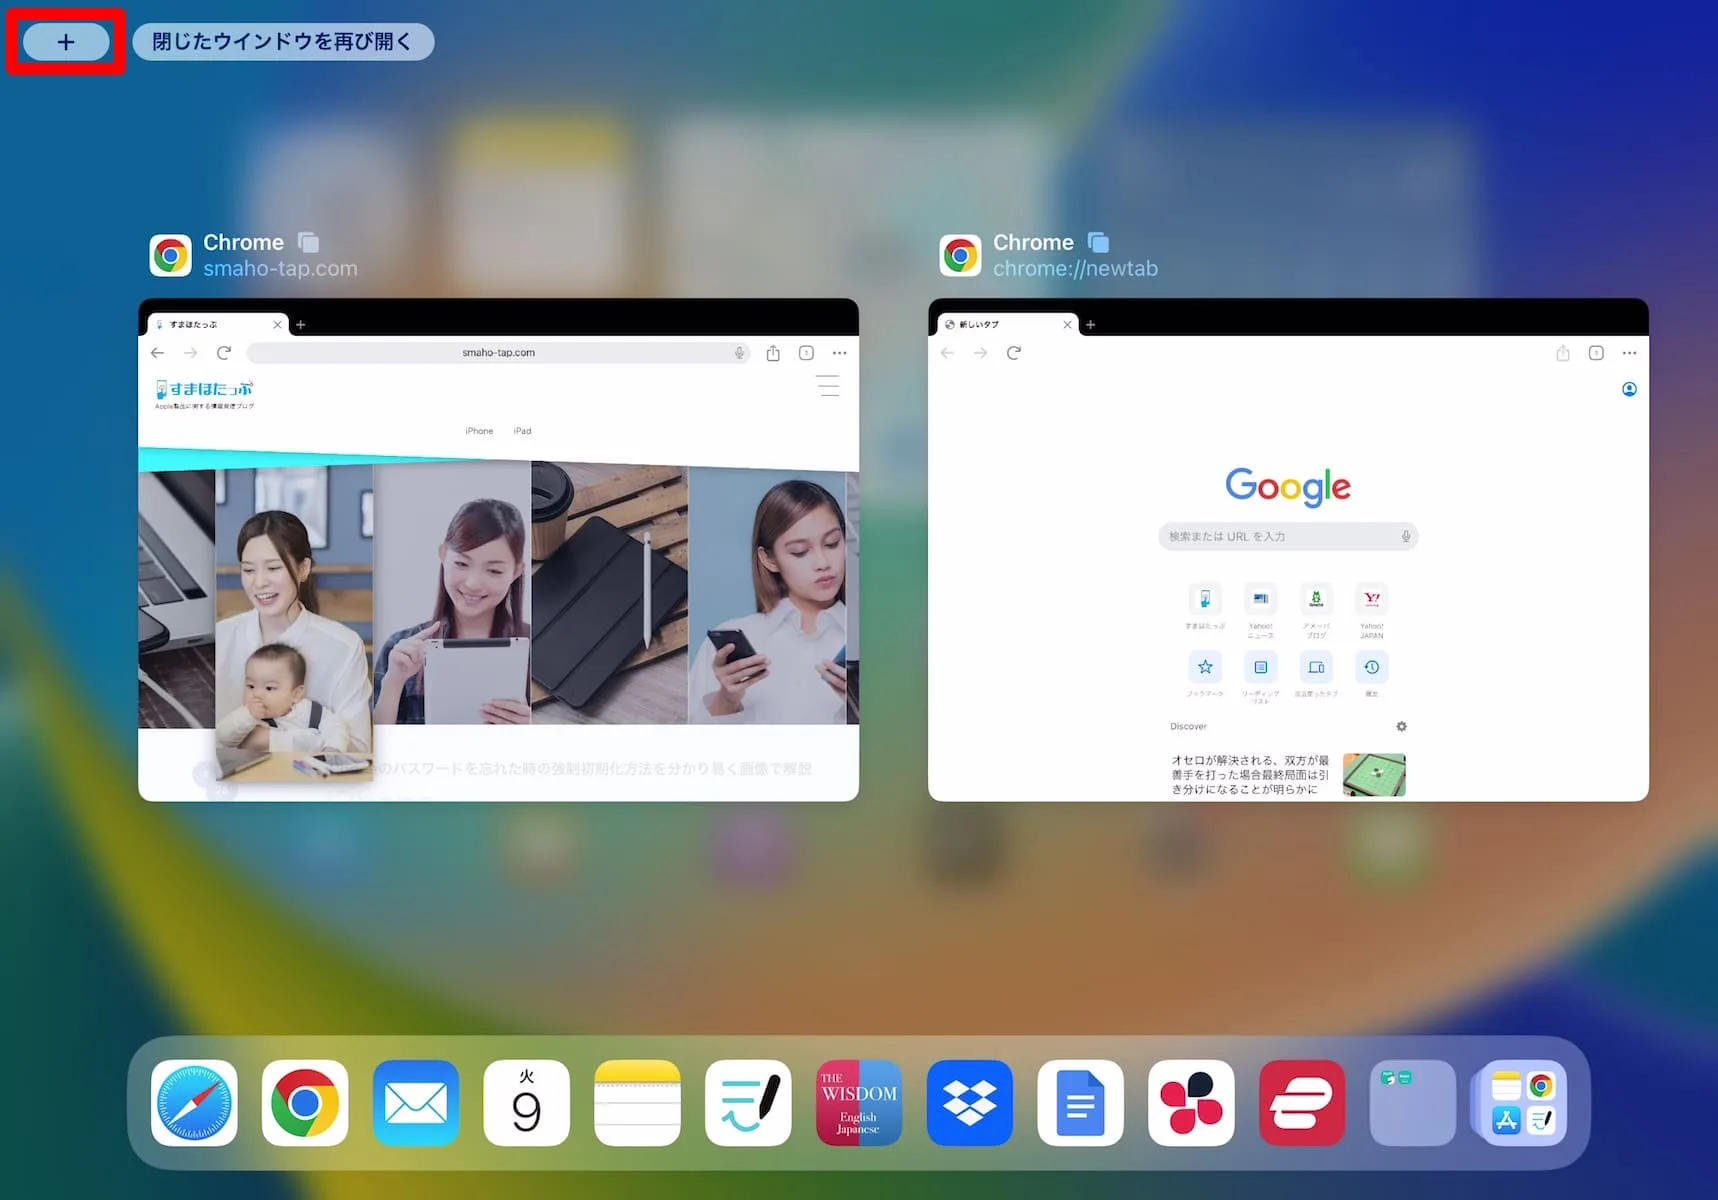Tap the plus button to add a new window
This screenshot has height=1200, width=1718.
click(66, 42)
